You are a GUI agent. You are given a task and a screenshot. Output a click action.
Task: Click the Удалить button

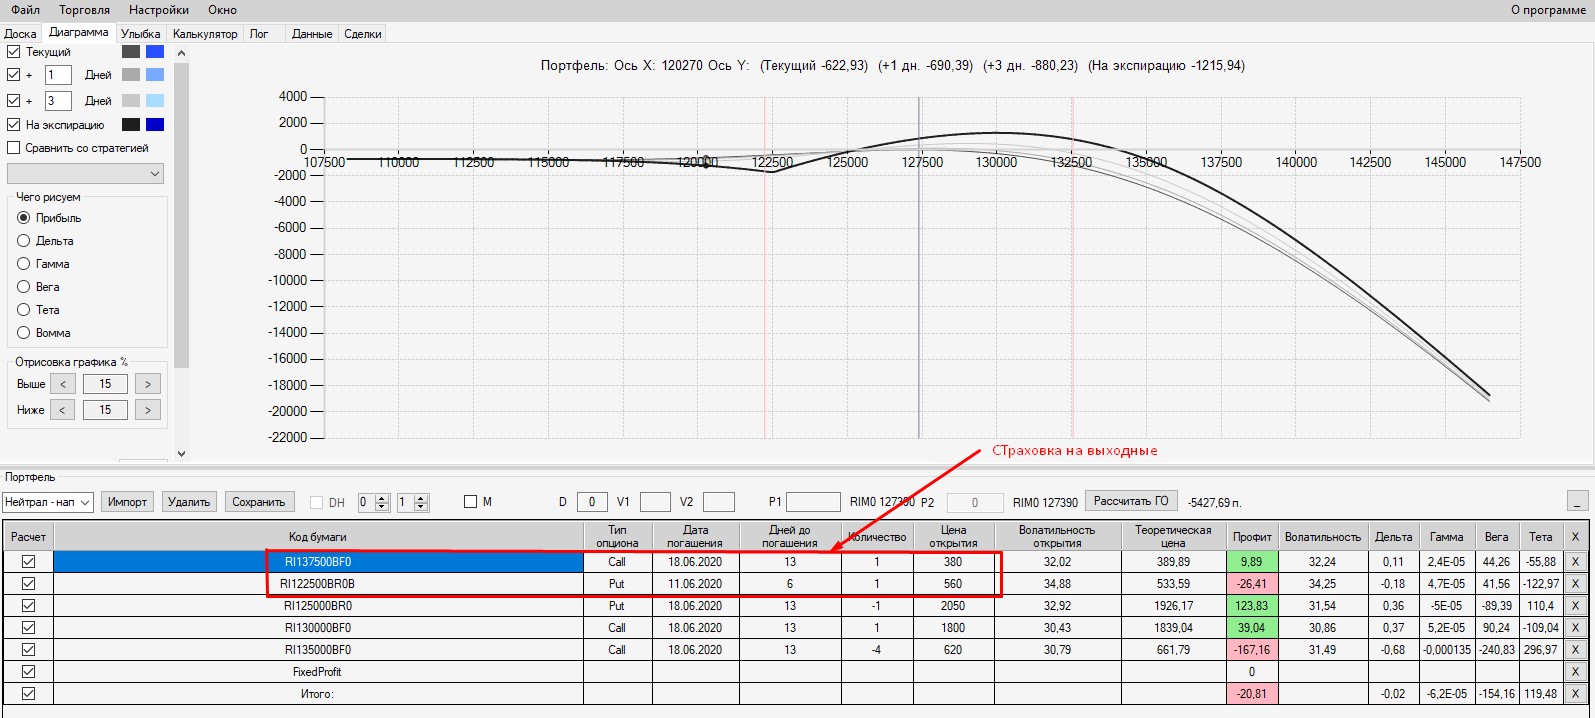click(189, 502)
